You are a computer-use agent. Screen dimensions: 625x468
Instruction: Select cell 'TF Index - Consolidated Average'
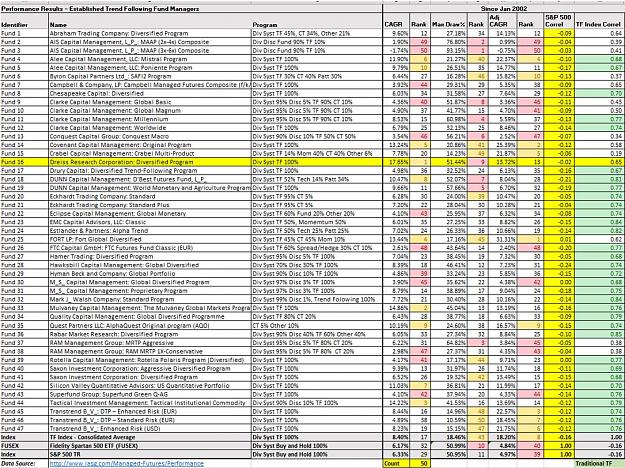(150, 437)
